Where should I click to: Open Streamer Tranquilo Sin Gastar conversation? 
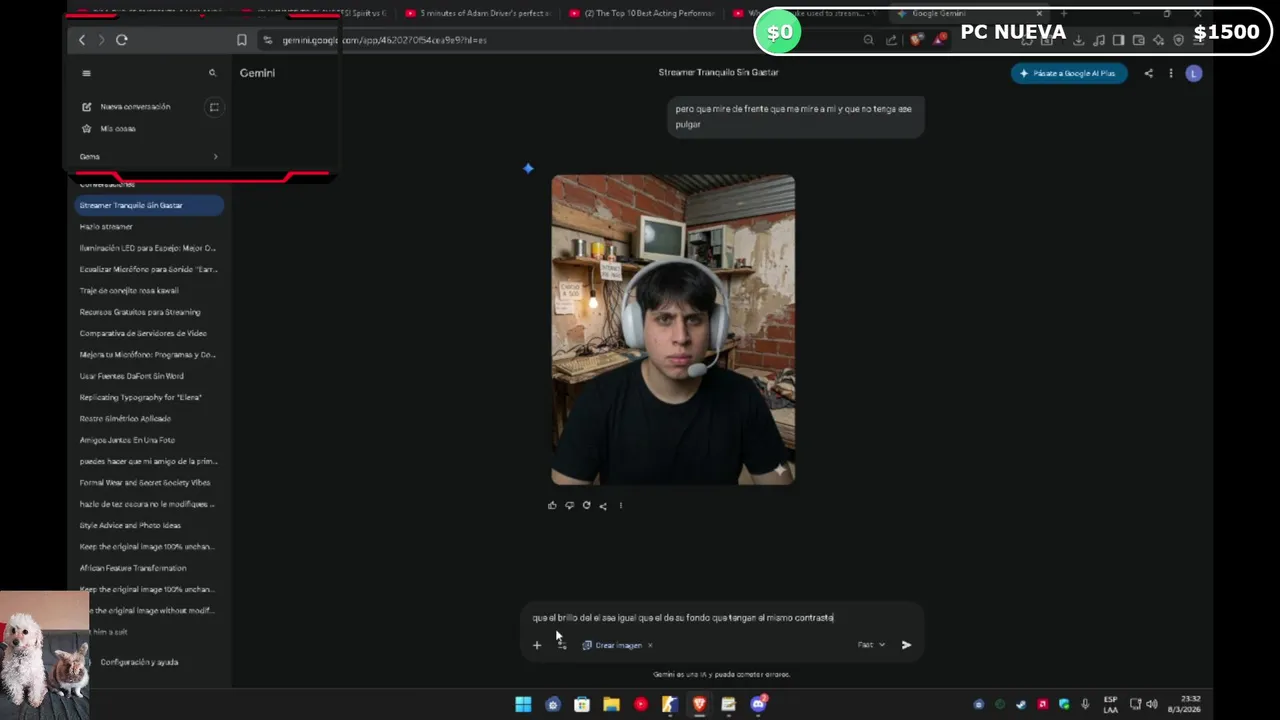150,205
